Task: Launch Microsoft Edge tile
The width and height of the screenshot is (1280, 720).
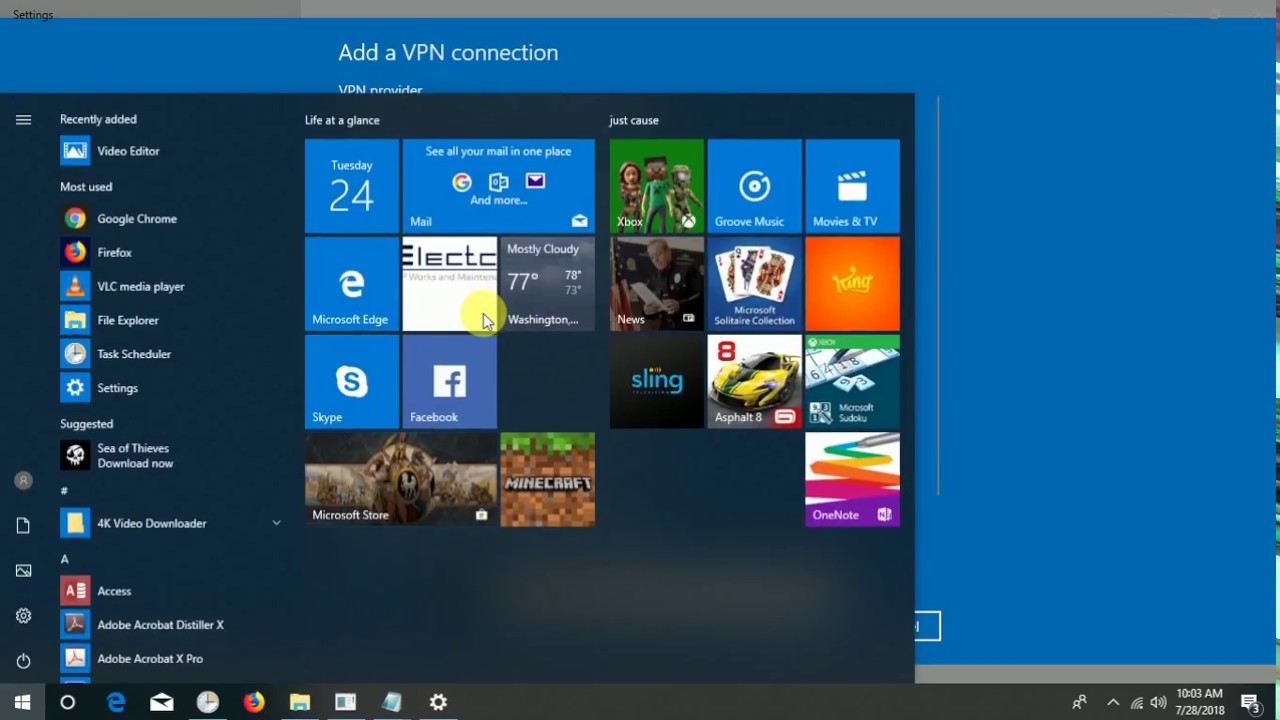Action: pos(352,284)
